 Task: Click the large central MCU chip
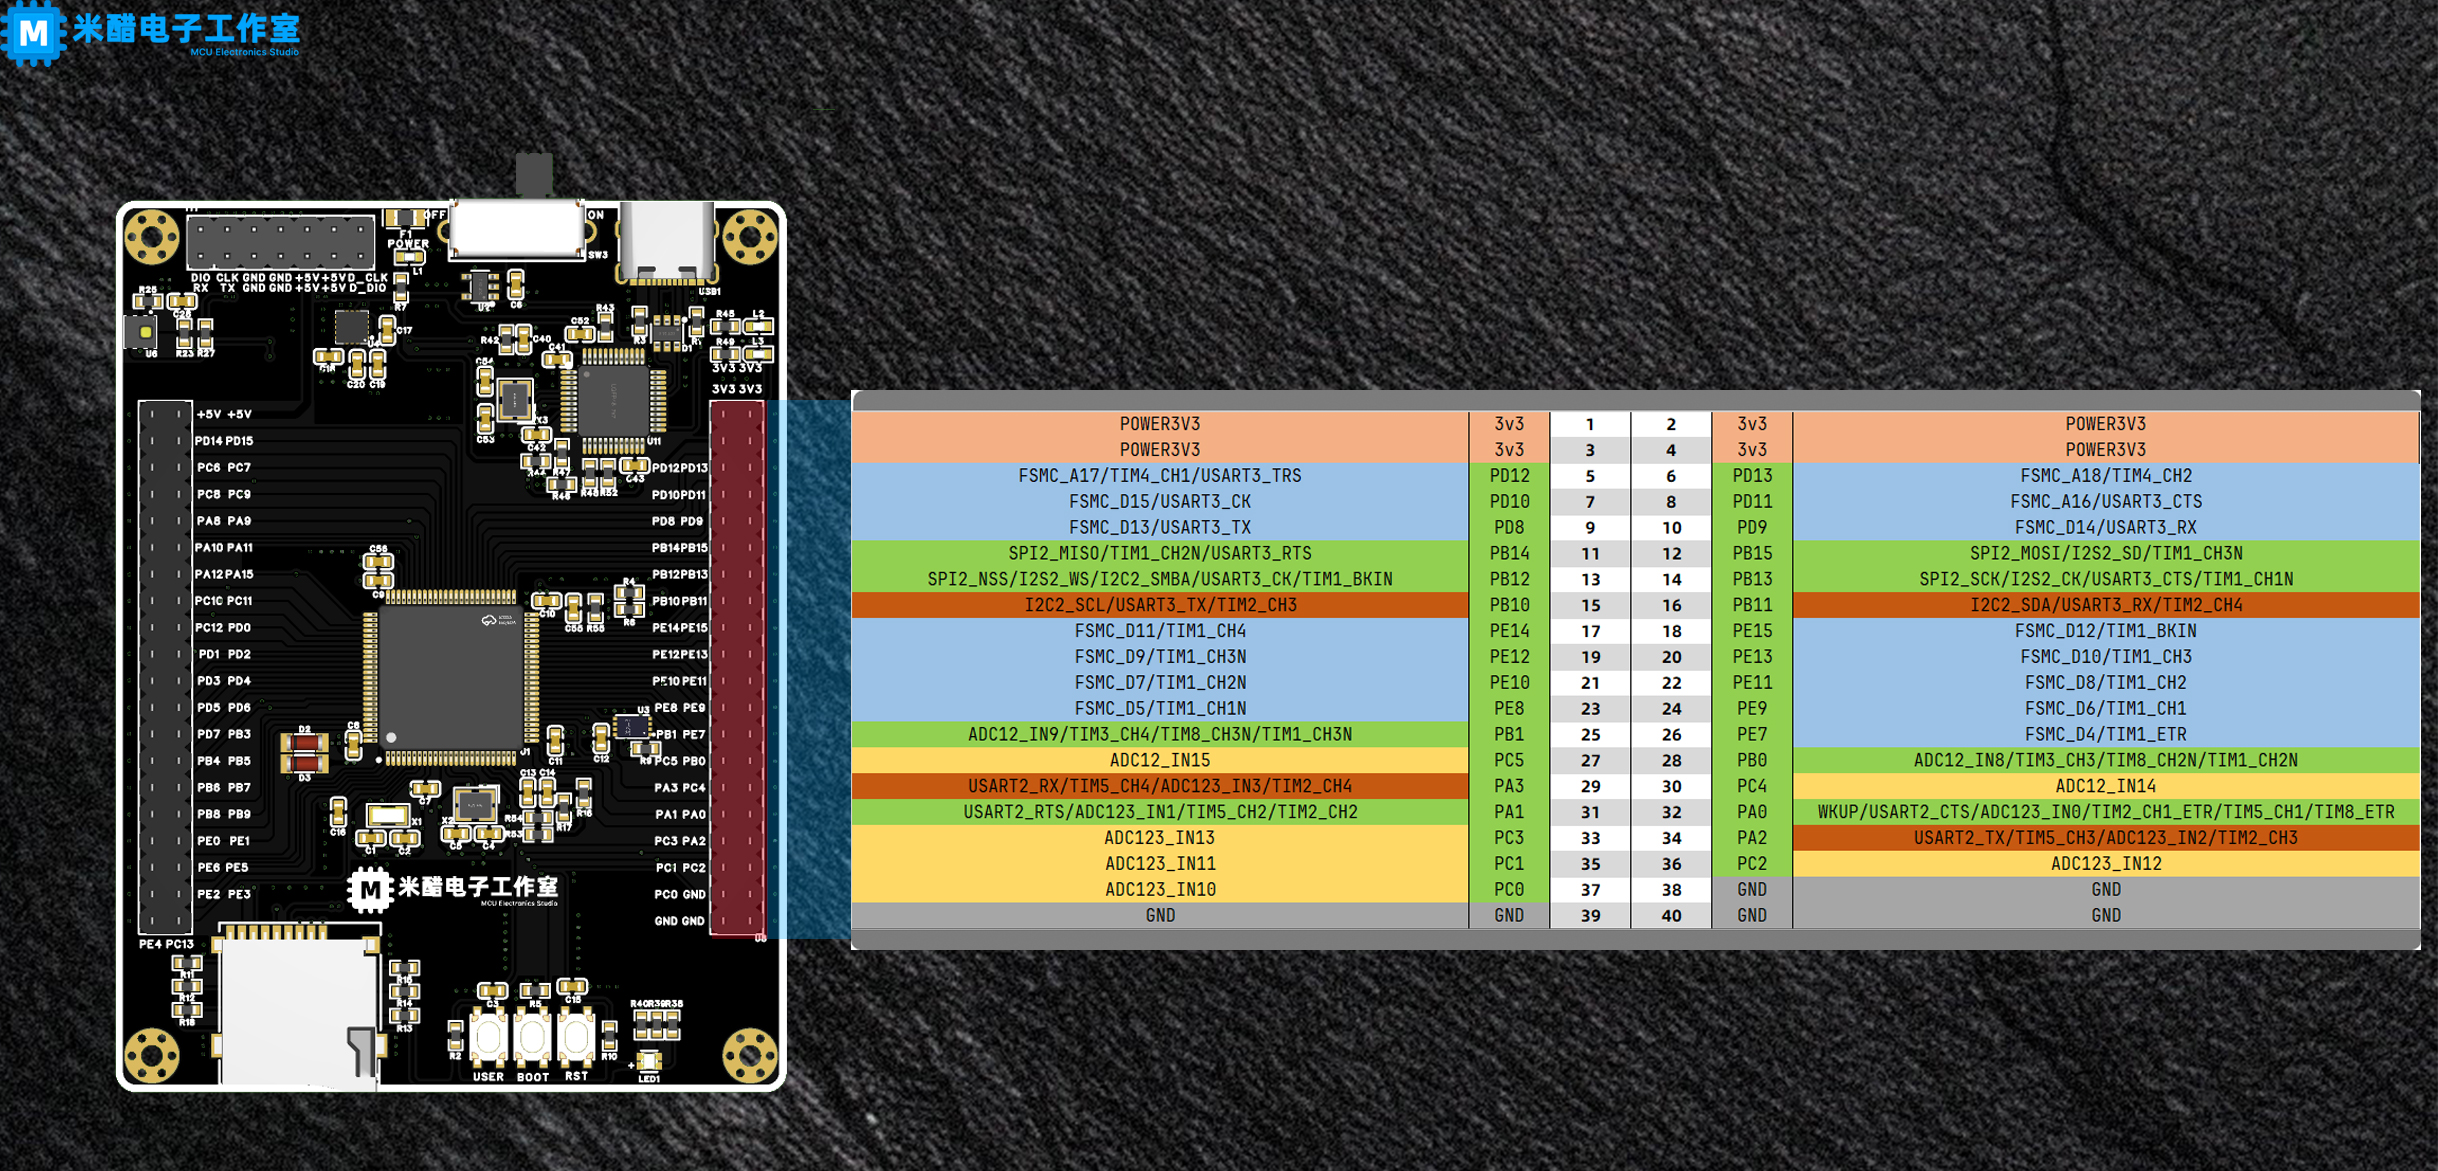(450, 678)
